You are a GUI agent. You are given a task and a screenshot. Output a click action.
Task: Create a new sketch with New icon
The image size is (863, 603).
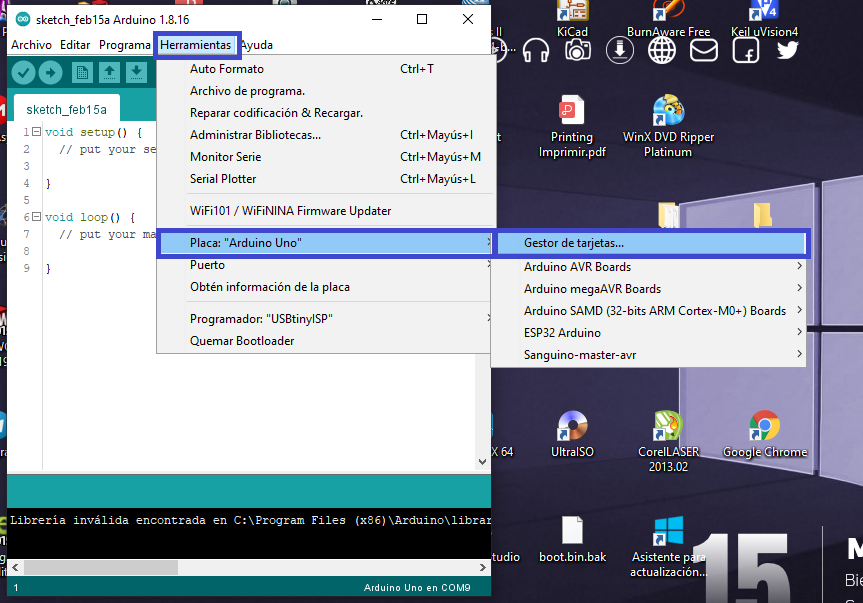[82, 72]
